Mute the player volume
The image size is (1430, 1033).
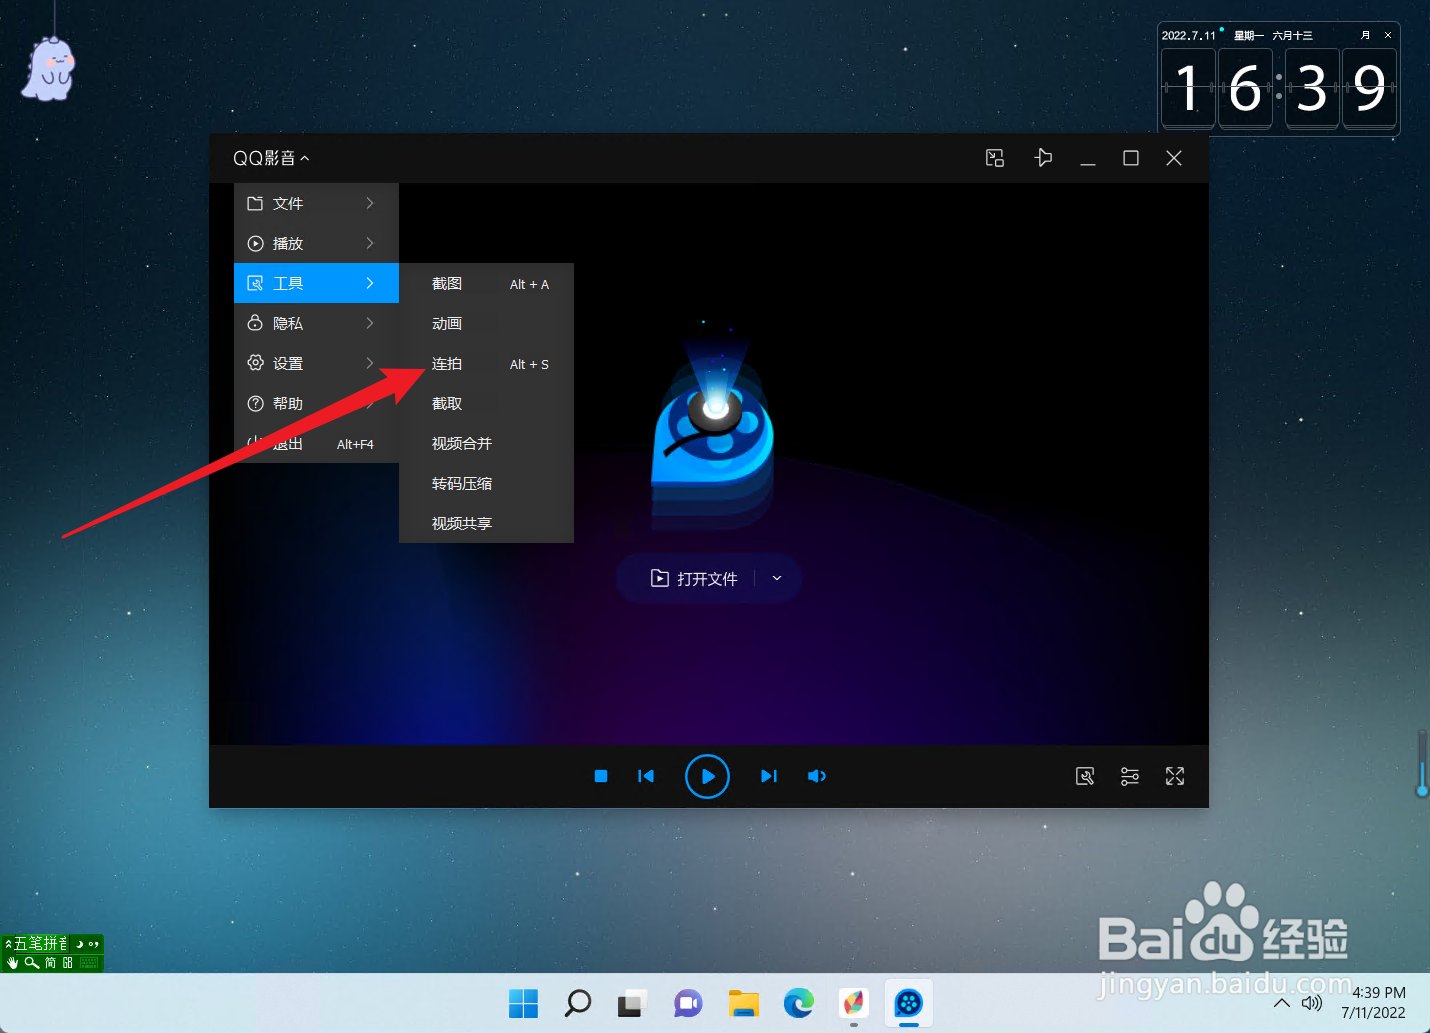coord(817,776)
